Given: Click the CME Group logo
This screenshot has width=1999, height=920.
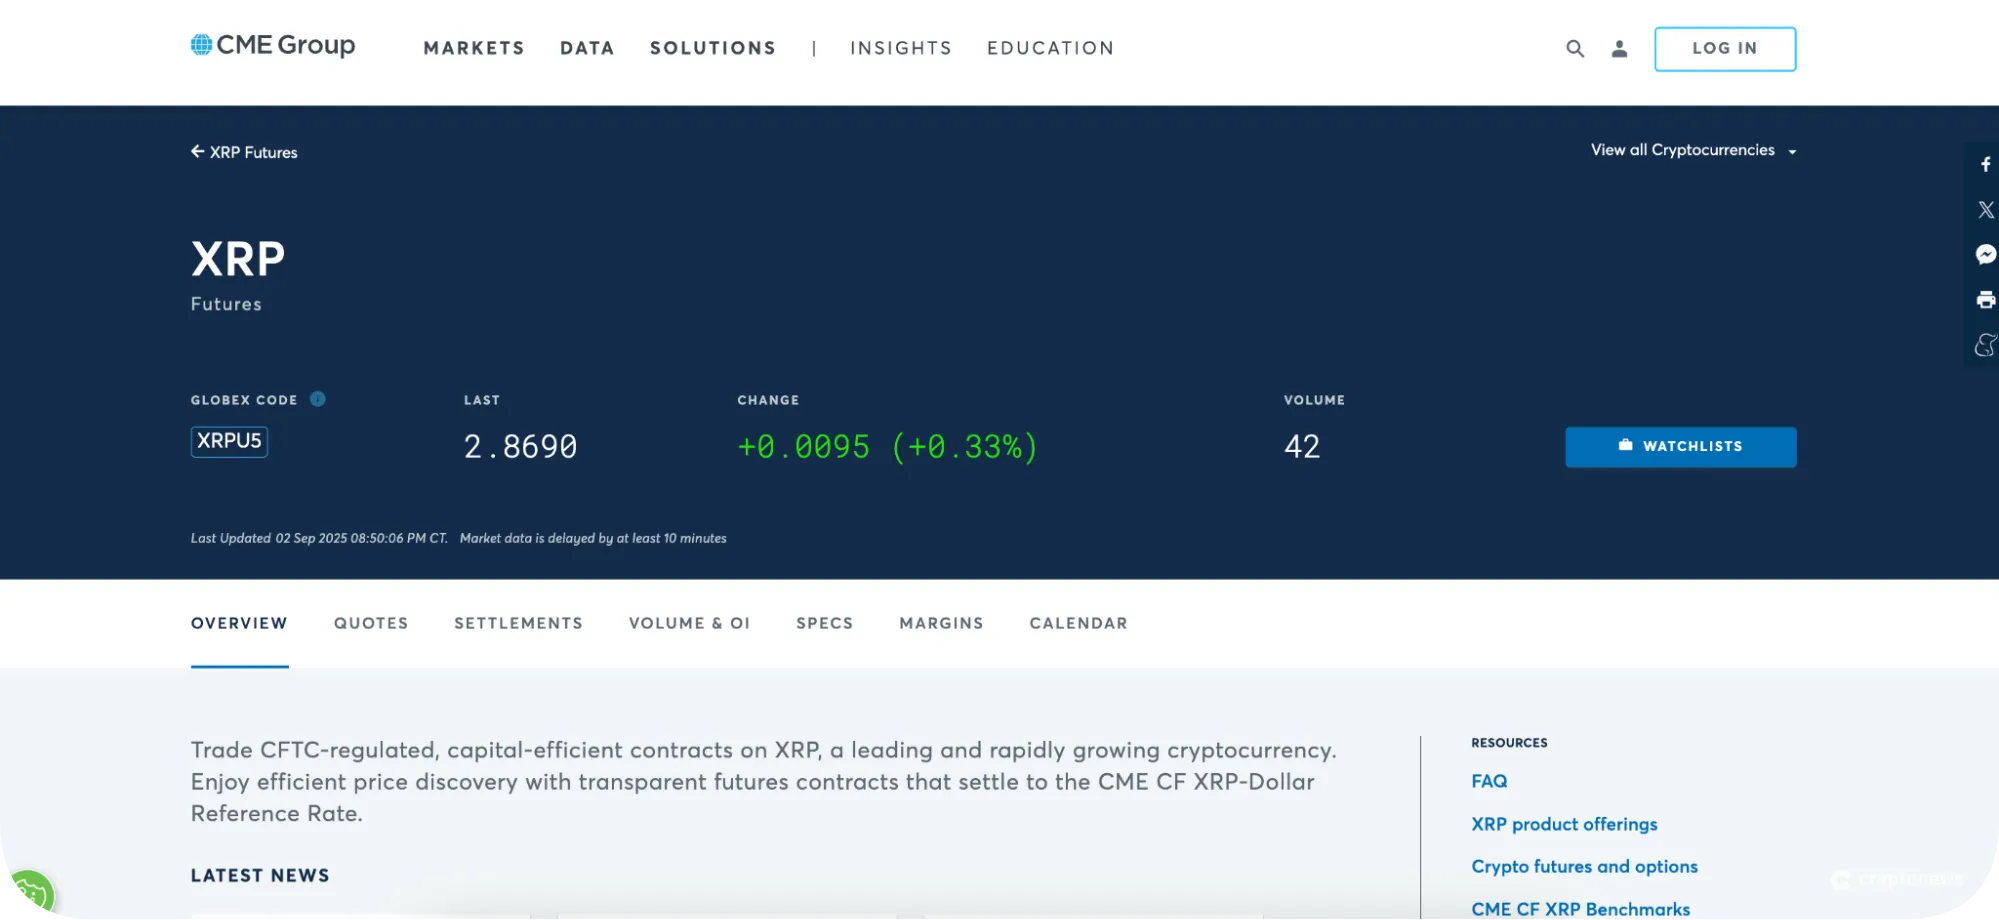Looking at the screenshot, I should coord(273,44).
